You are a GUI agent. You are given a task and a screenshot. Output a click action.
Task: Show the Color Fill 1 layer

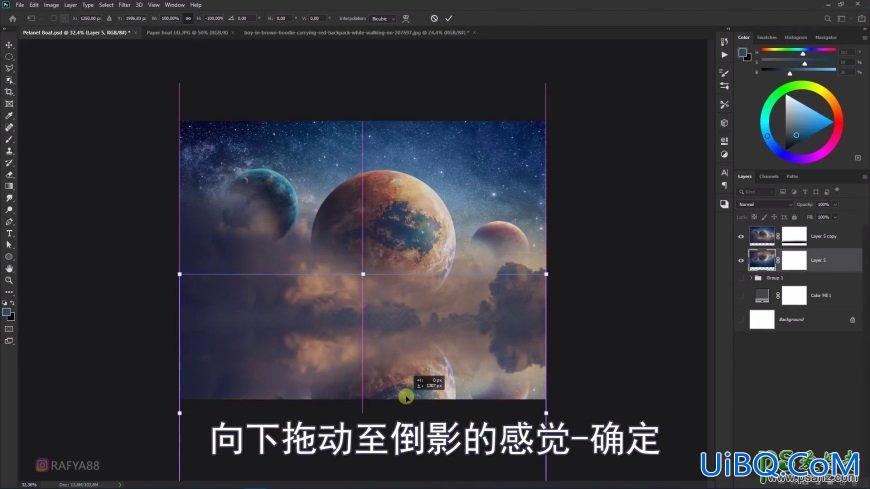pyautogui.click(x=741, y=296)
